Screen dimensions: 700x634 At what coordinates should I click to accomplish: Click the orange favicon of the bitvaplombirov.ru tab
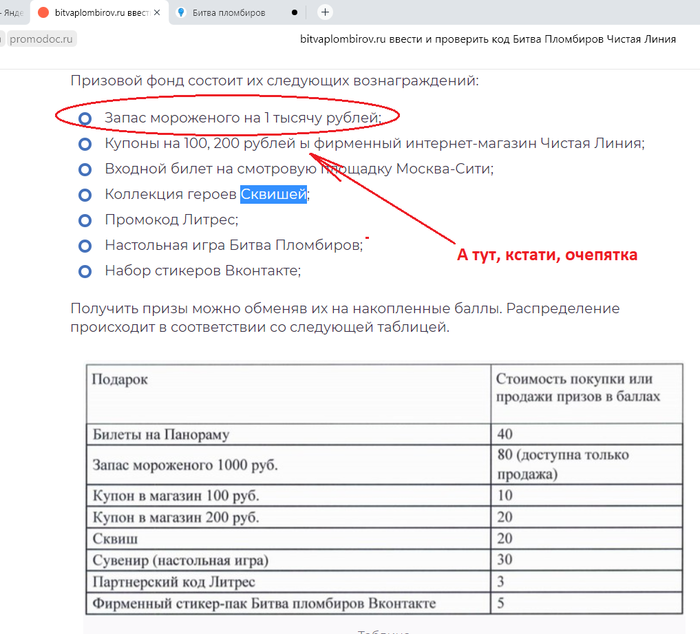click(x=43, y=13)
